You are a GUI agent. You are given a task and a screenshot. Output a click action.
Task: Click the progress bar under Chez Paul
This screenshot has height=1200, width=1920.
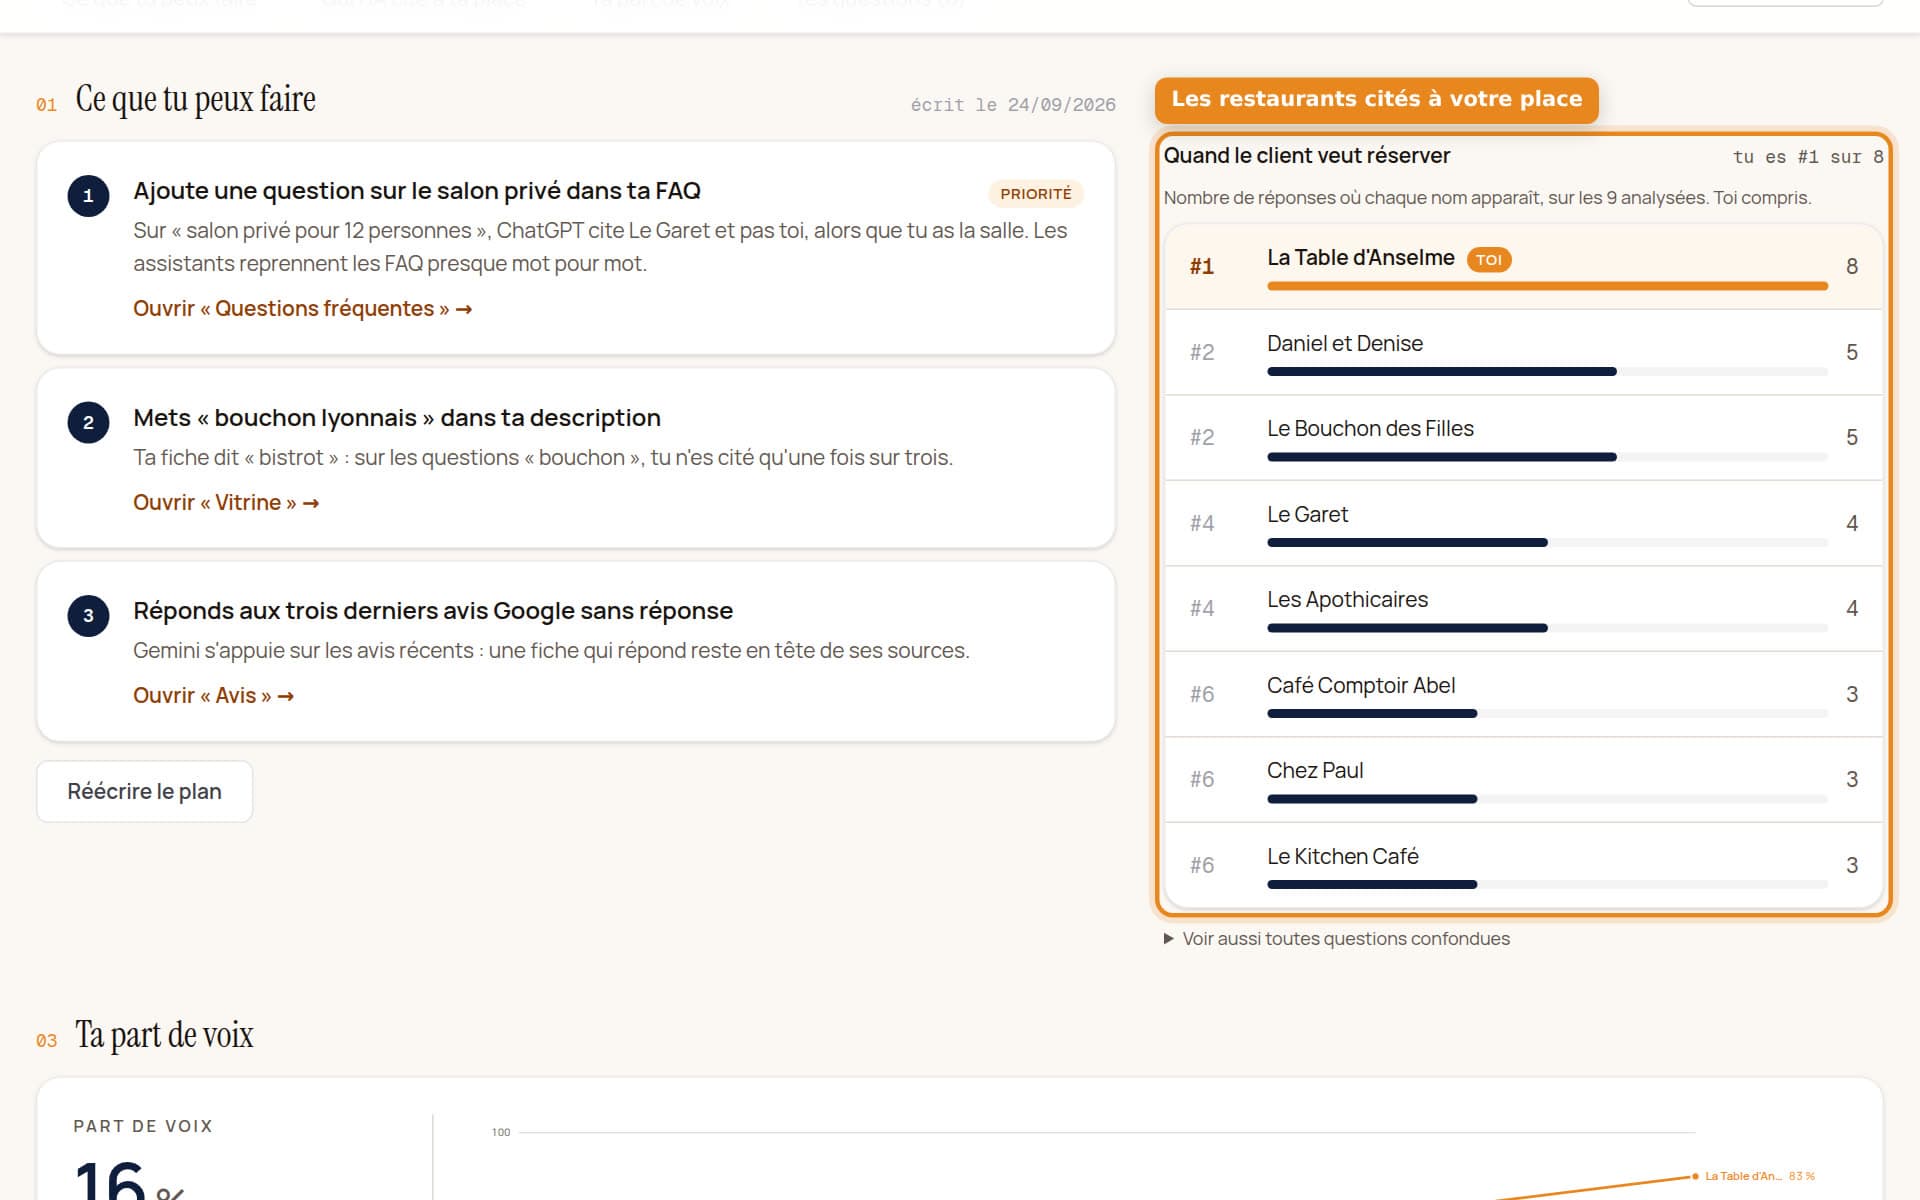point(1547,799)
